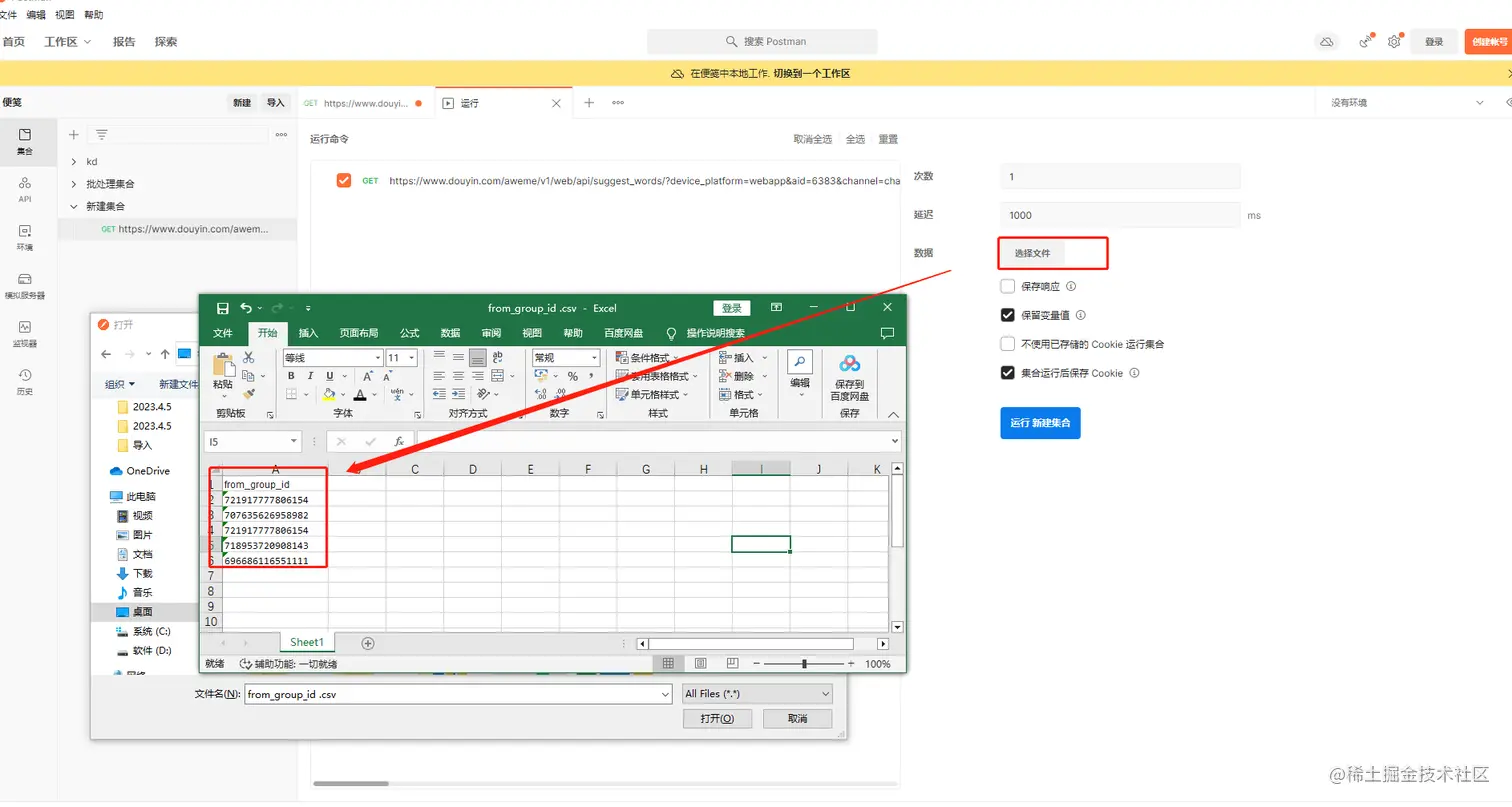Click the Excel fill color paint bucket
Image resolution: width=1512 pixels, height=807 pixels.
(329, 395)
